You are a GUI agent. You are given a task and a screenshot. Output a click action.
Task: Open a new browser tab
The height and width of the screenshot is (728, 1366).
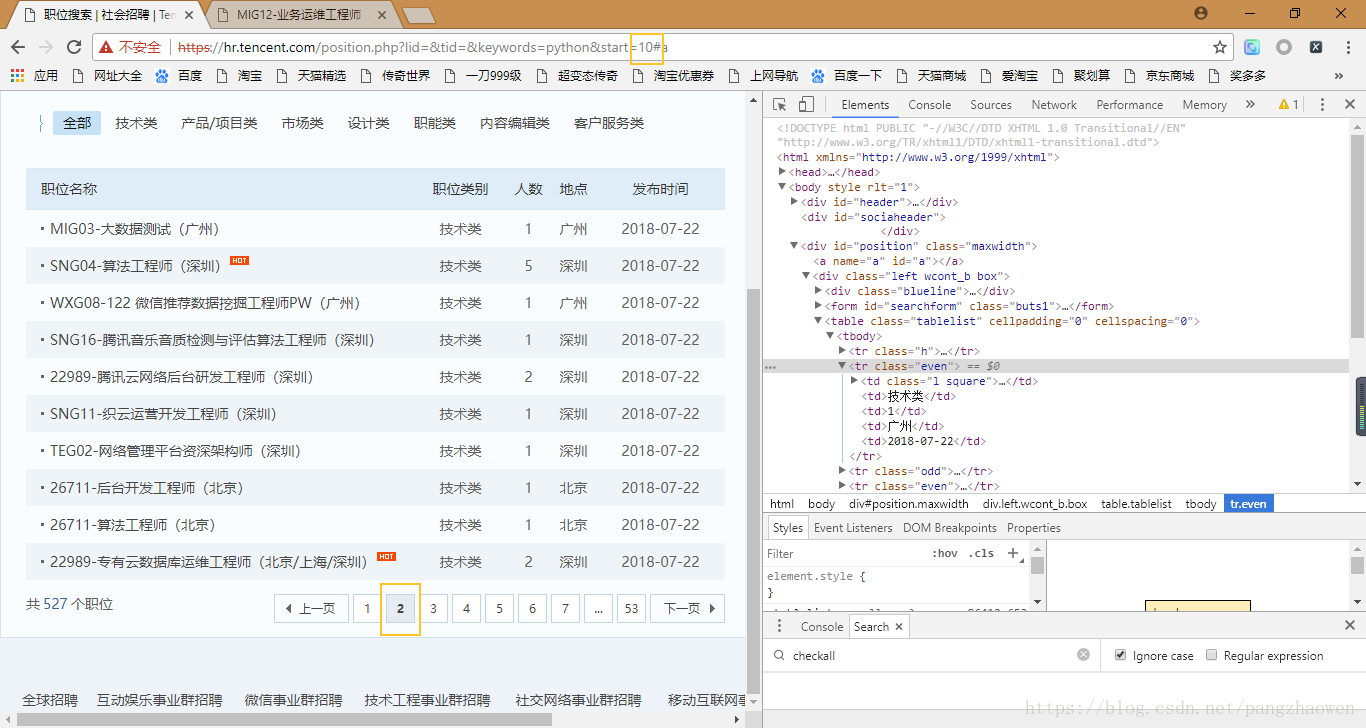pyautogui.click(x=418, y=15)
